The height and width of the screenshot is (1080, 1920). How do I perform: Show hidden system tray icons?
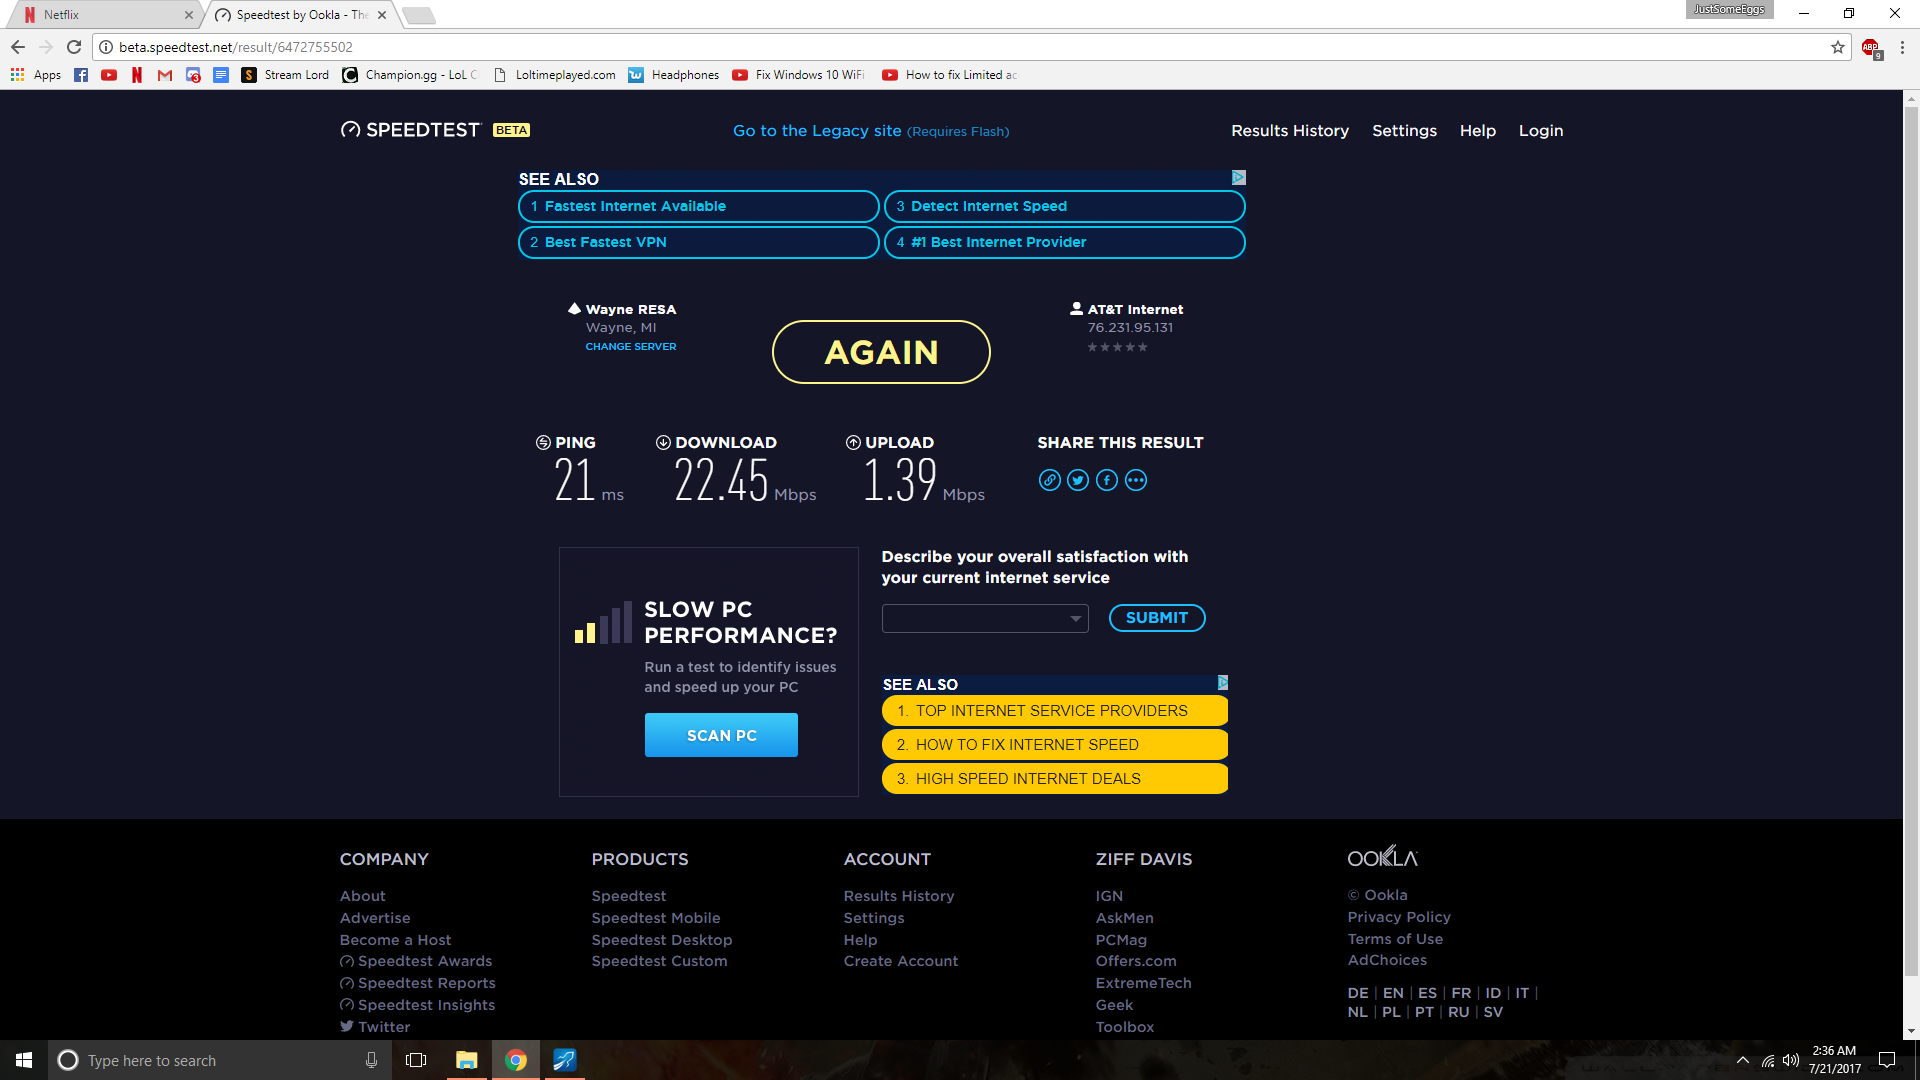1743,1060
